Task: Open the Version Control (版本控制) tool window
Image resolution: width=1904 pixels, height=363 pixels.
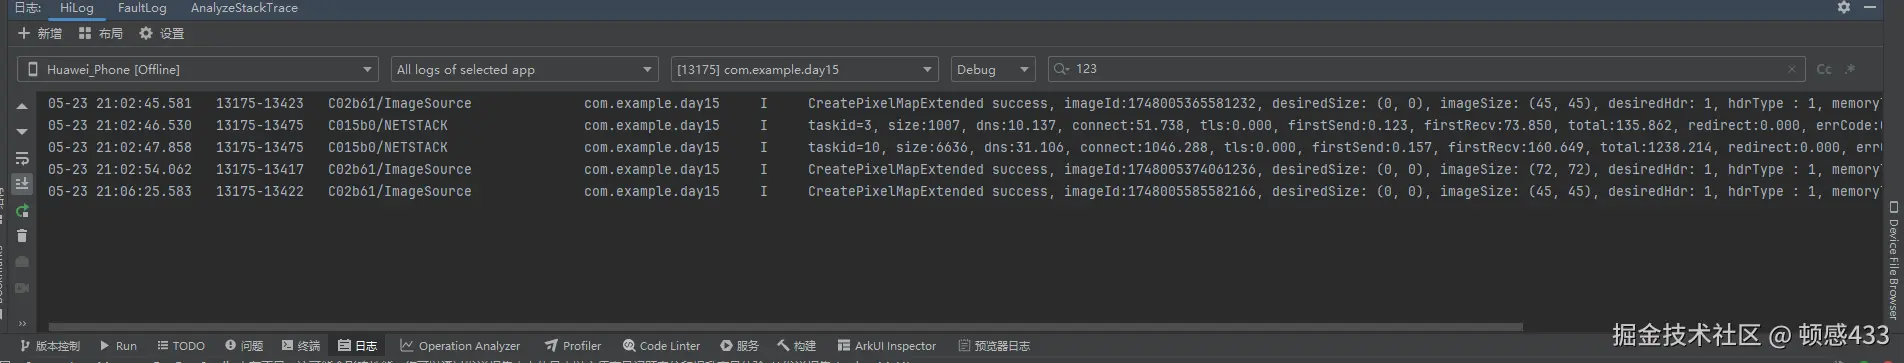Action: 50,346
